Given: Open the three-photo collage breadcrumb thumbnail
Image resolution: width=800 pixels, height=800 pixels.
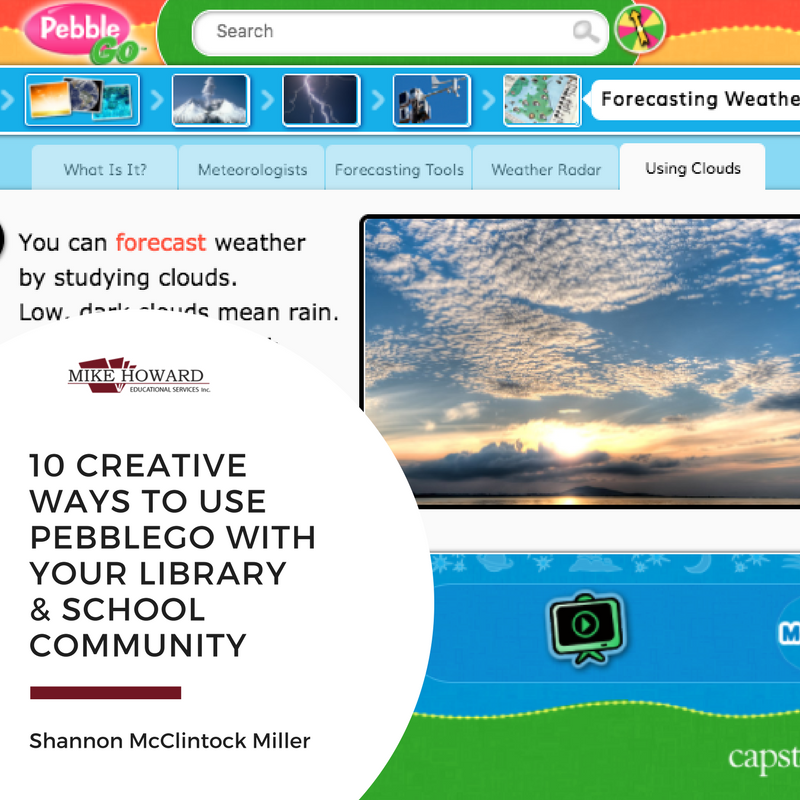Looking at the screenshot, I should pos(82,100).
